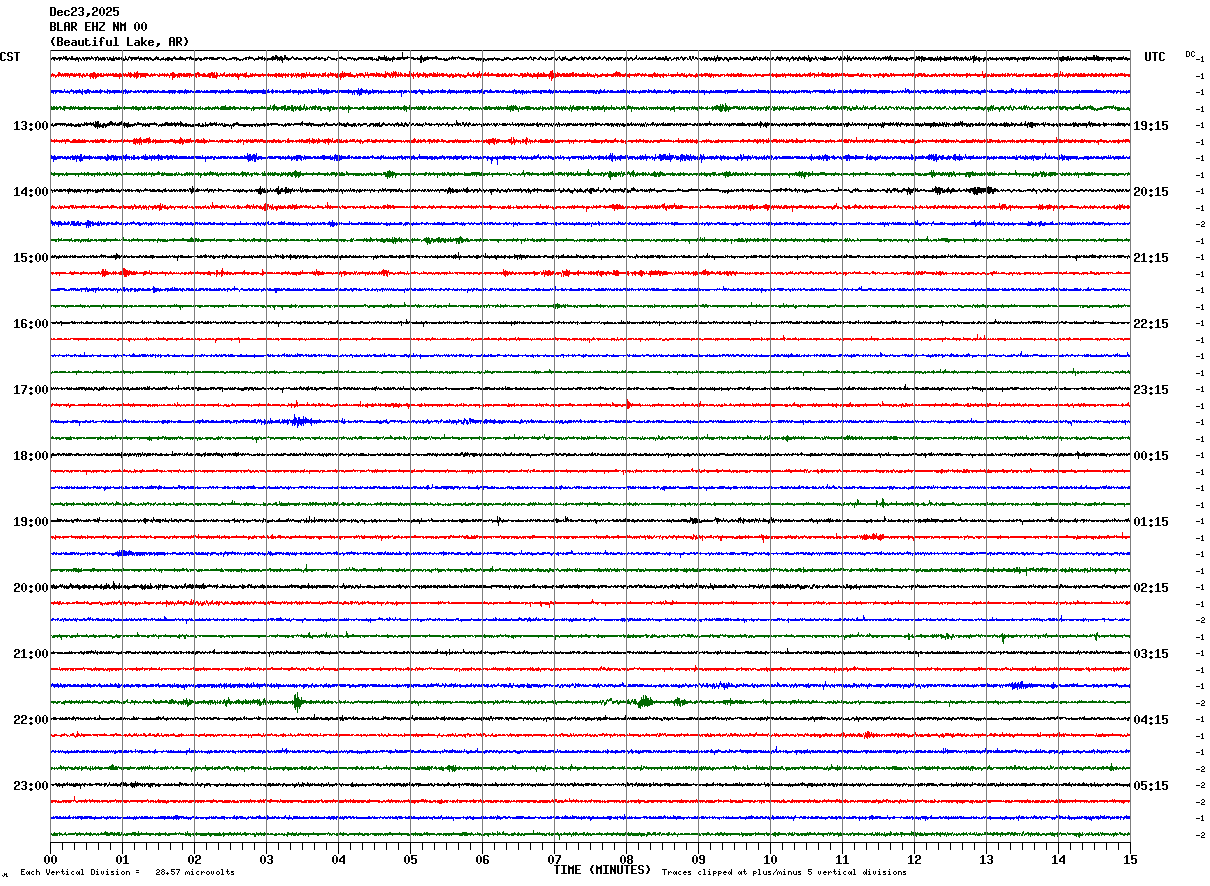Screen dimensions: 1210x886
Task: Select the 19:00 CST row label
Action: point(30,522)
